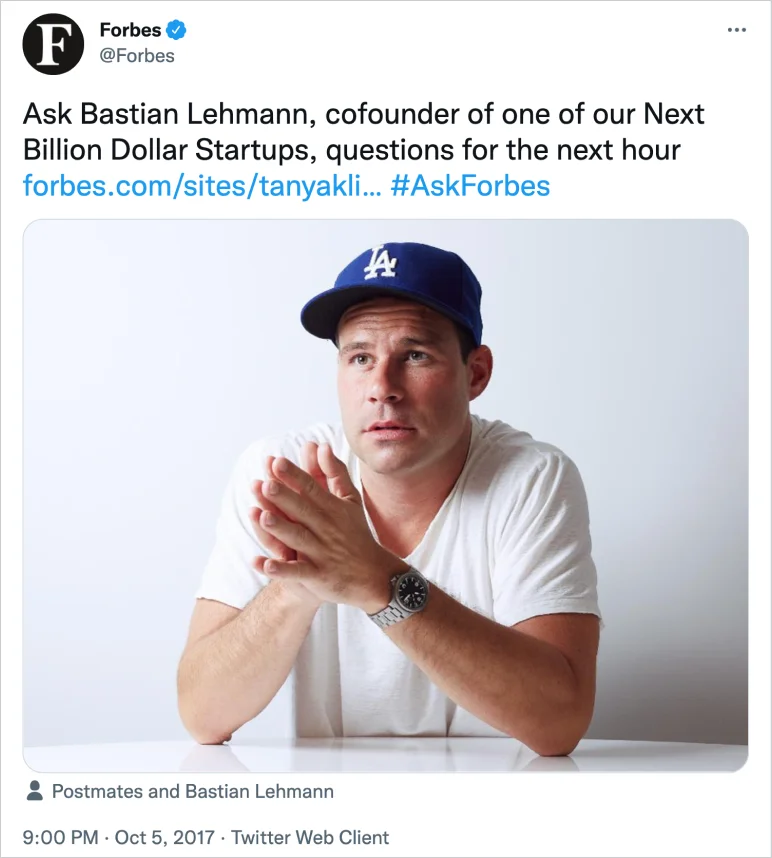The width and height of the screenshot is (772, 858).
Task: Click "Billion Dollar Startups" in the tweet text
Action: tap(171, 150)
